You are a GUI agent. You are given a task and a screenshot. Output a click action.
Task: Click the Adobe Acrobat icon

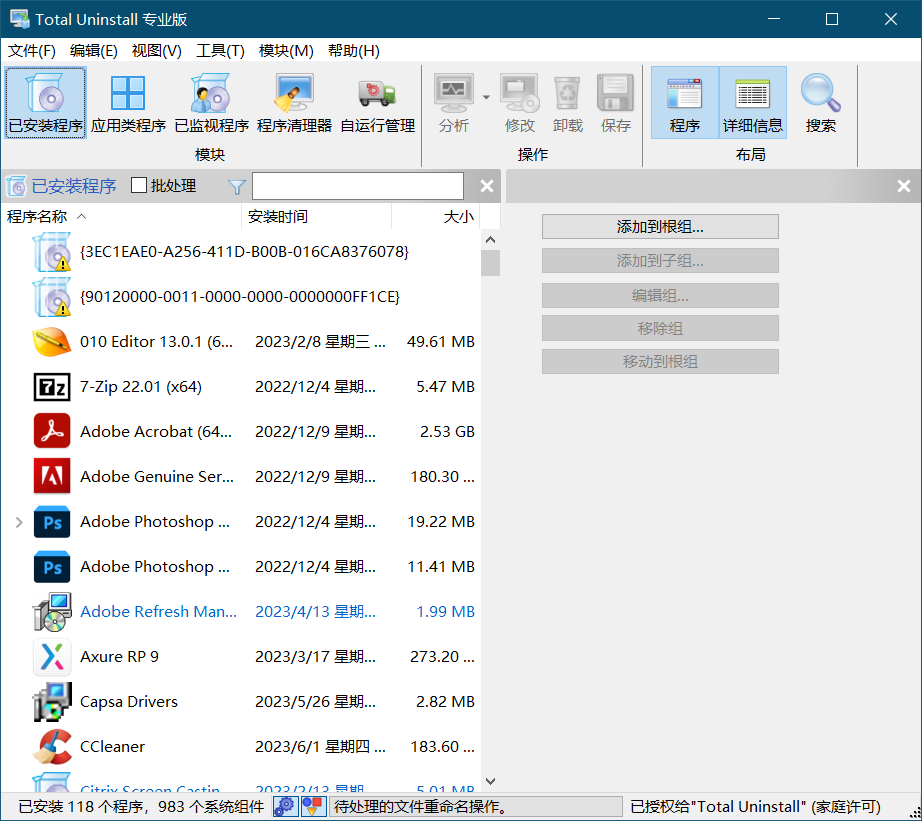pyautogui.click(x=52, y=431)
